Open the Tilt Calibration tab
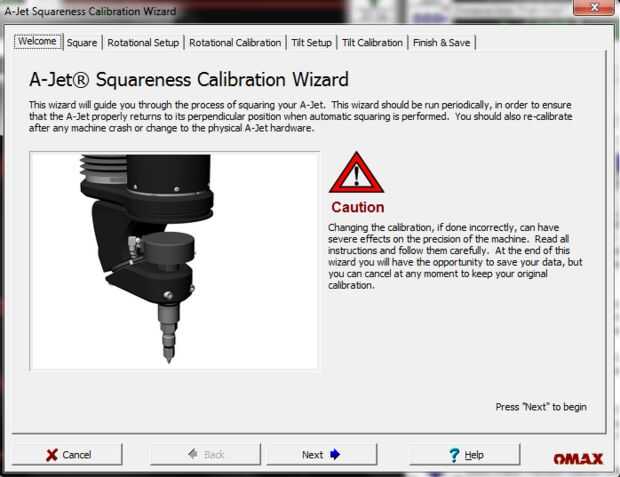The image size is (620, 477). pyautogui.click(x=372, y=43)
